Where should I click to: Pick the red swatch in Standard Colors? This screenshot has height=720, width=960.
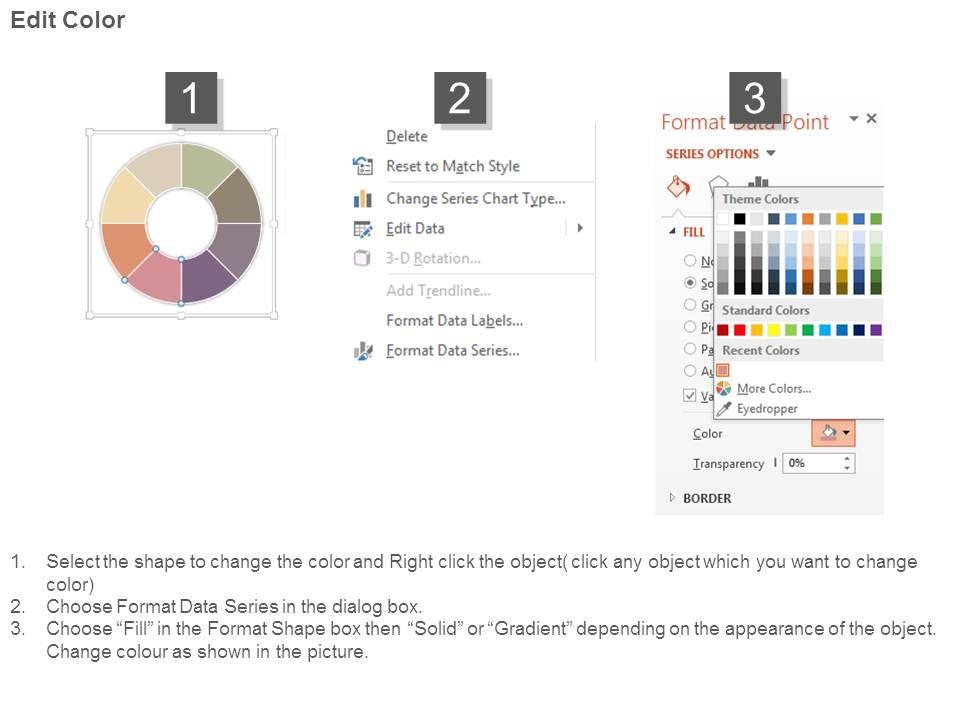[740, 330]
